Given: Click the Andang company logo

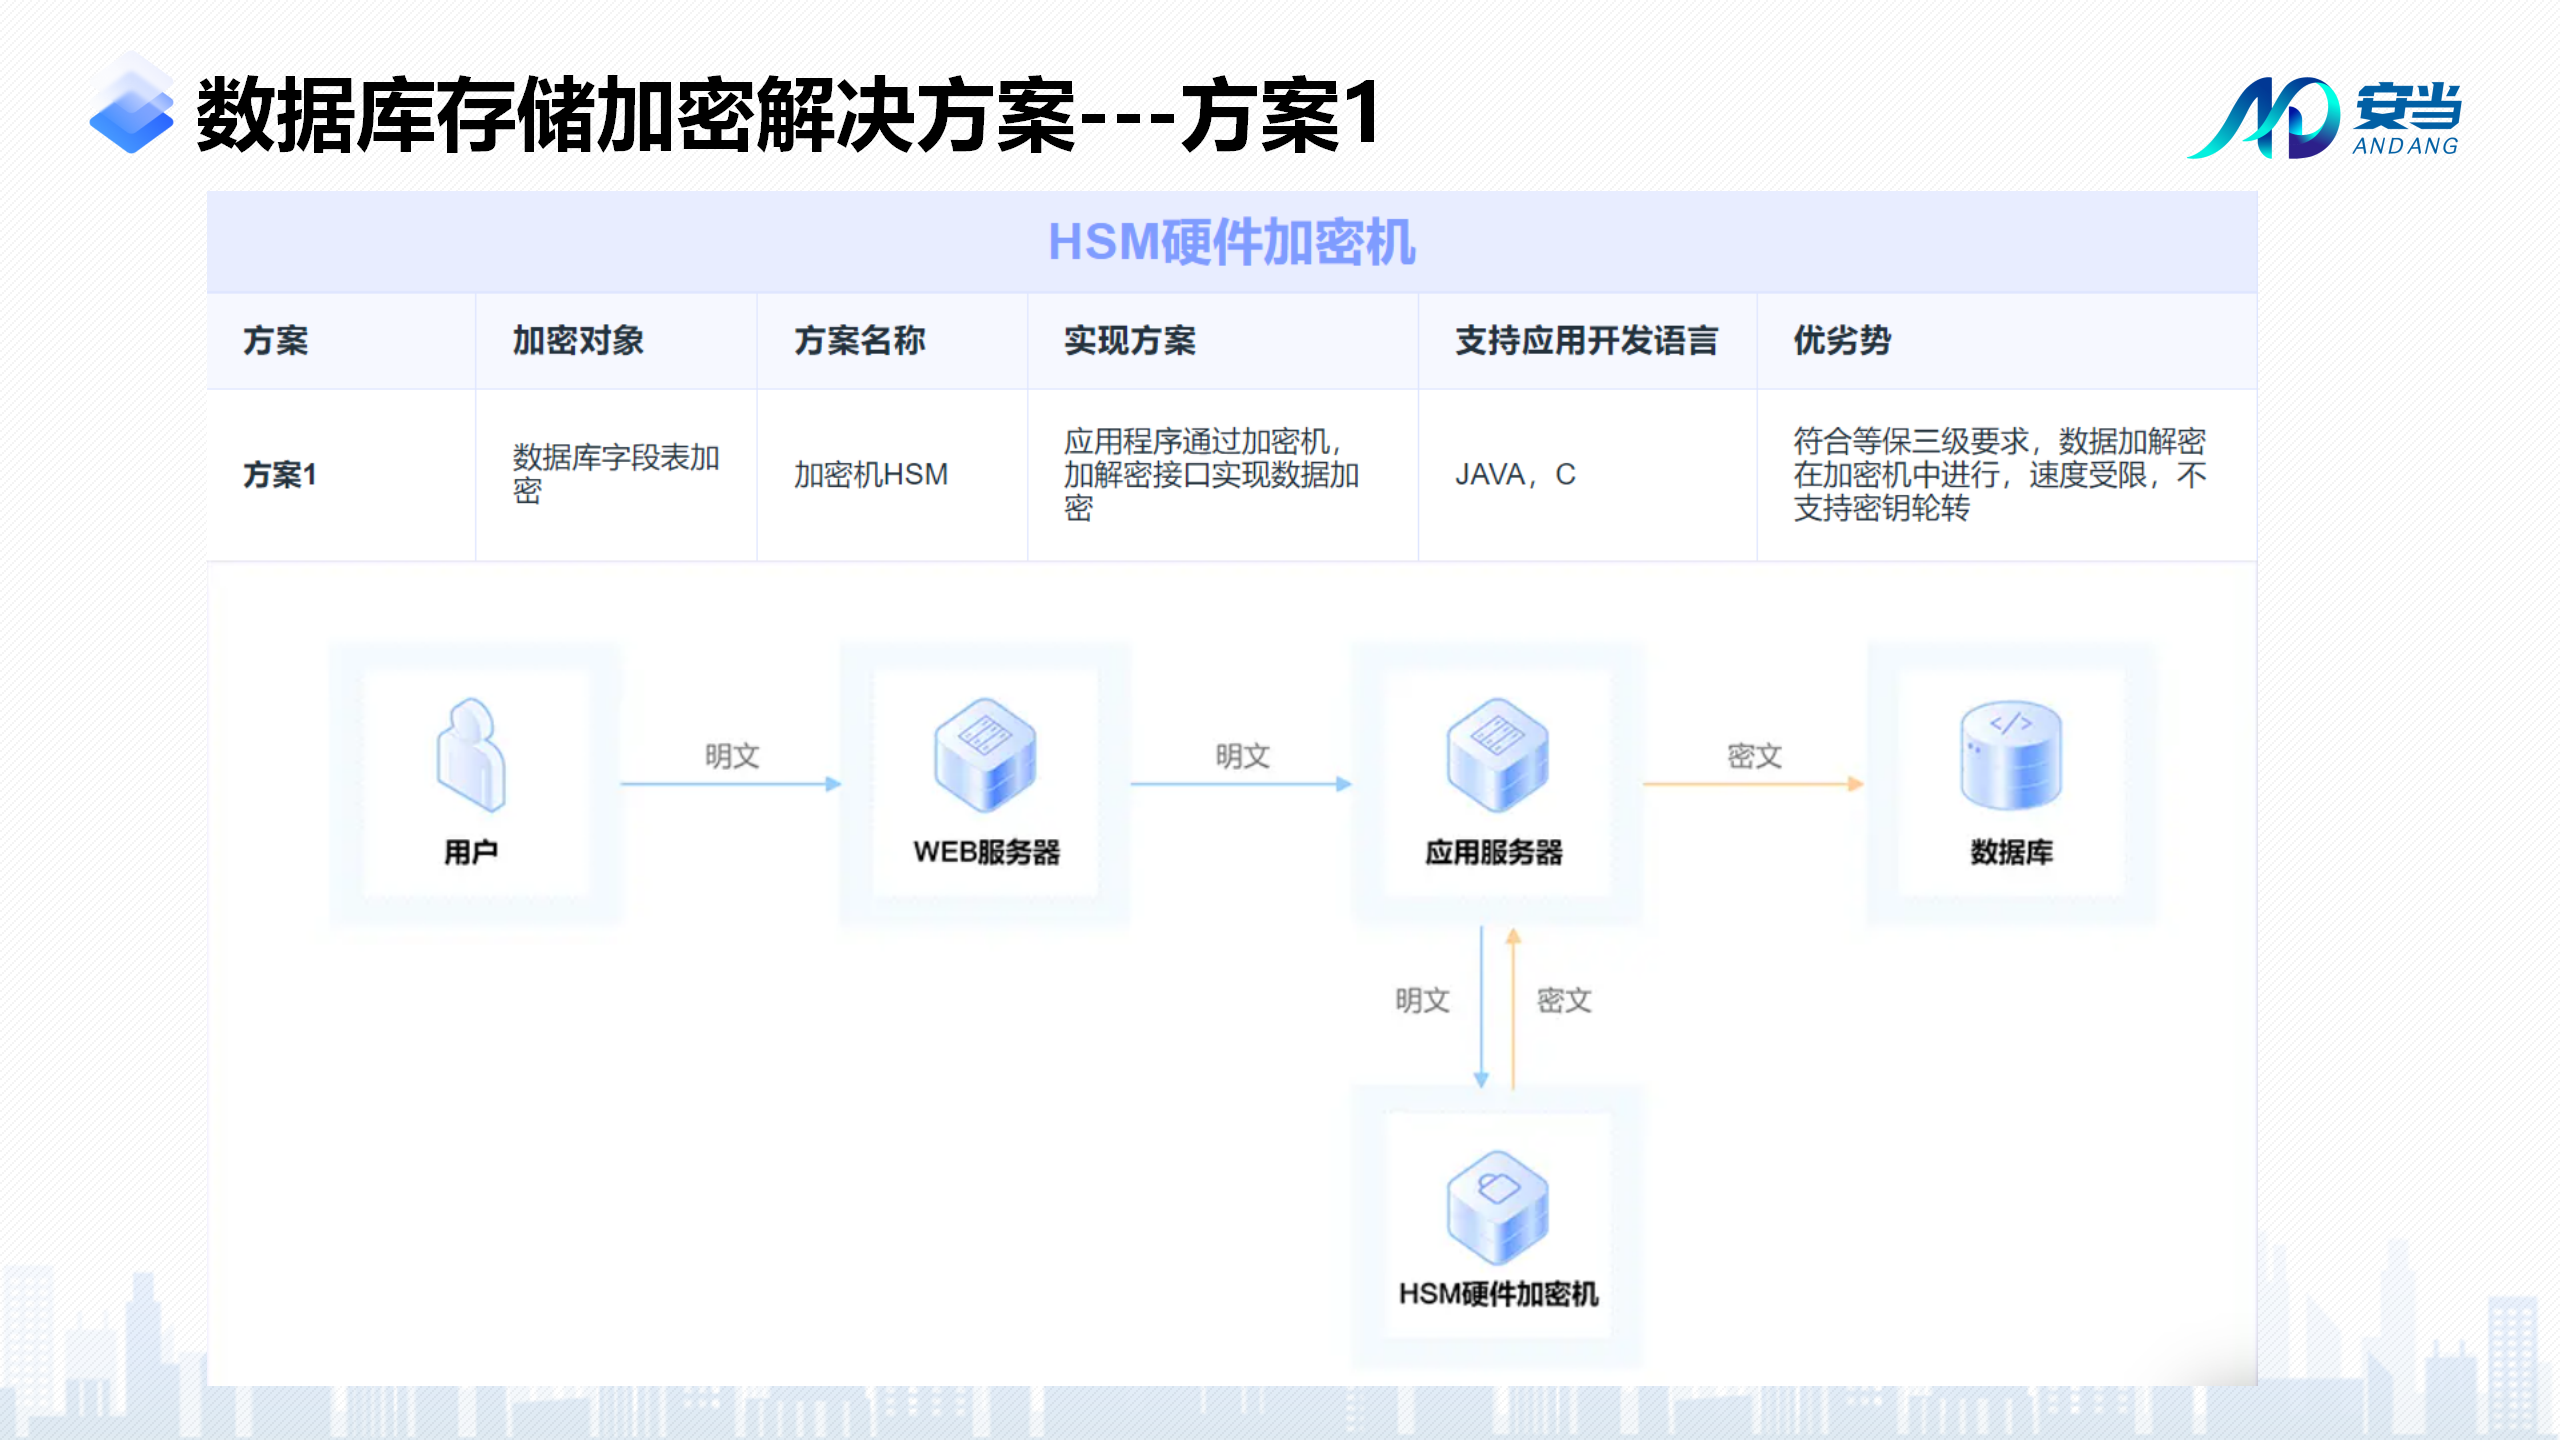Looking at the screenshot, I should [2323, 118].
